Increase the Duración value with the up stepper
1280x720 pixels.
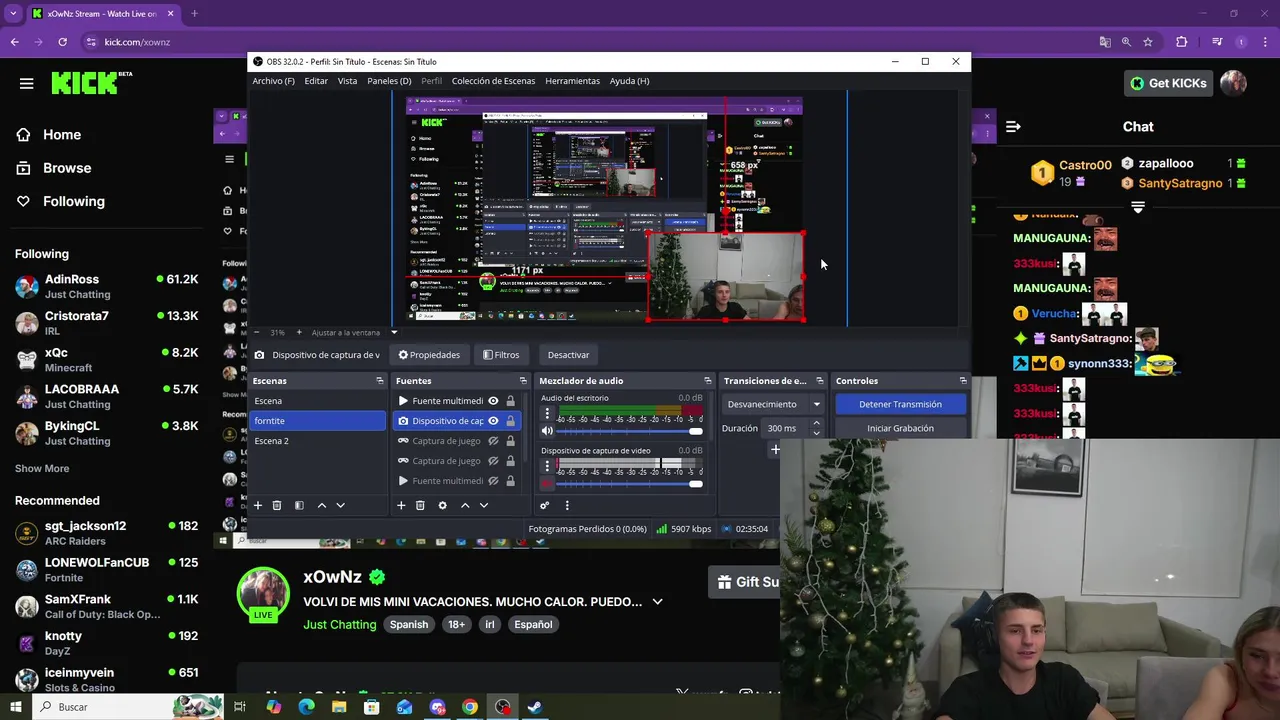coord(816,424)
